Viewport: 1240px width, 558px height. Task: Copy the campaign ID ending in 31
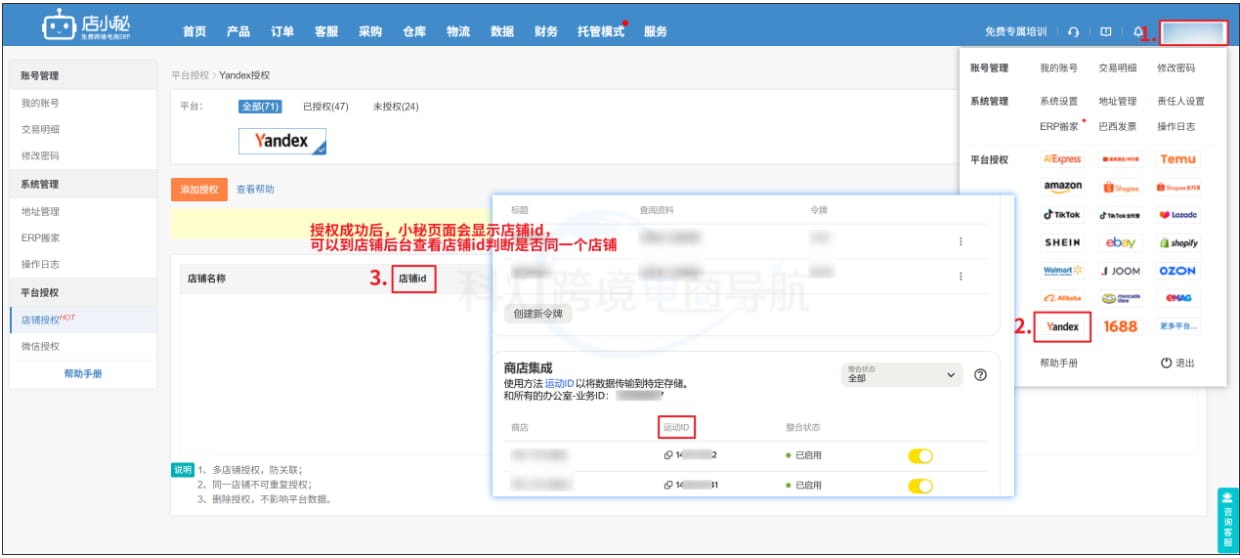[x=668, y=485]
